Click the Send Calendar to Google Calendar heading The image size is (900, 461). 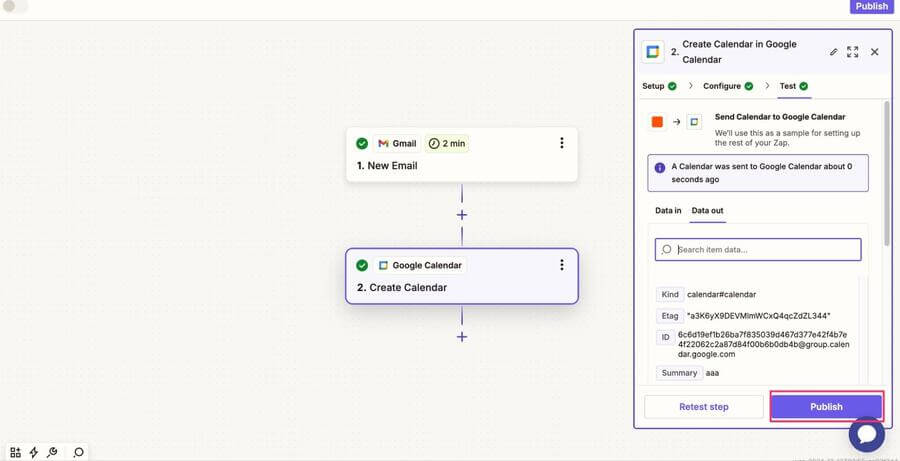point(779,117)
